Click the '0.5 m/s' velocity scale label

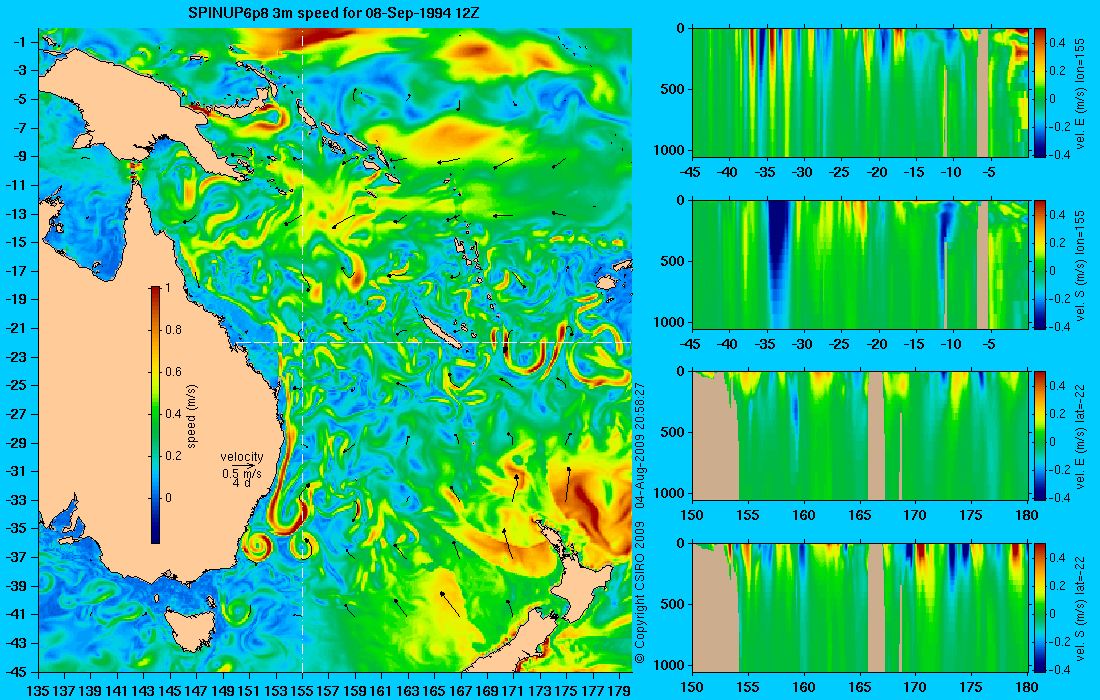pyautogui.click(x=241, y=474)
